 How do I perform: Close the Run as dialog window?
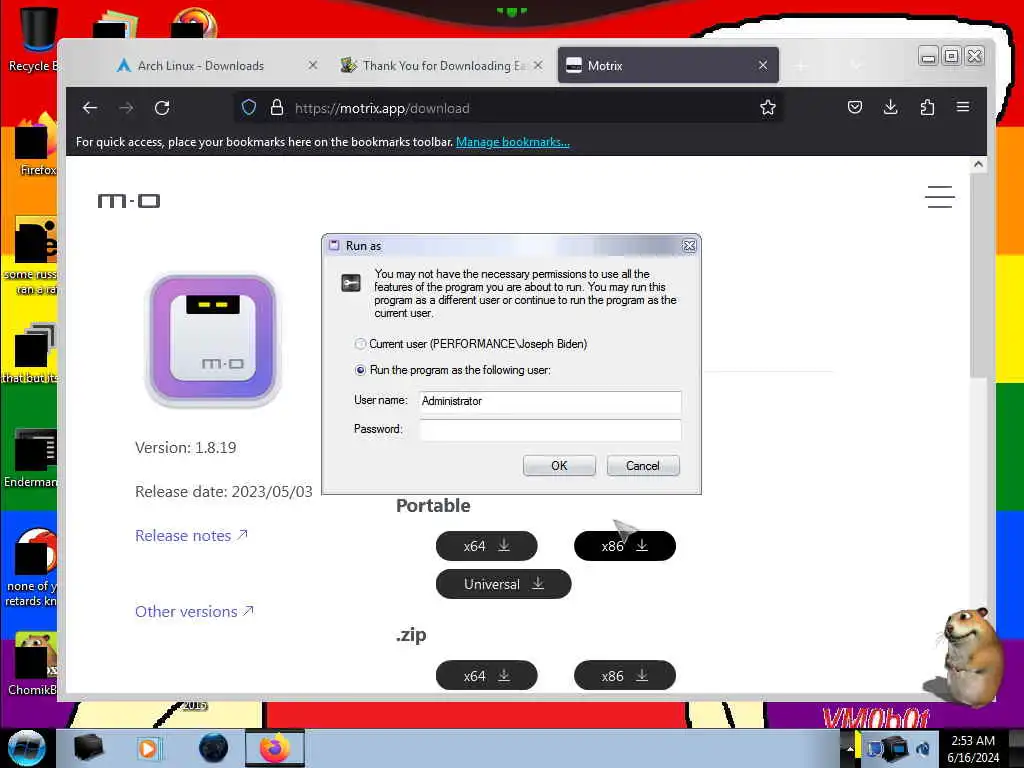point(689,246)
